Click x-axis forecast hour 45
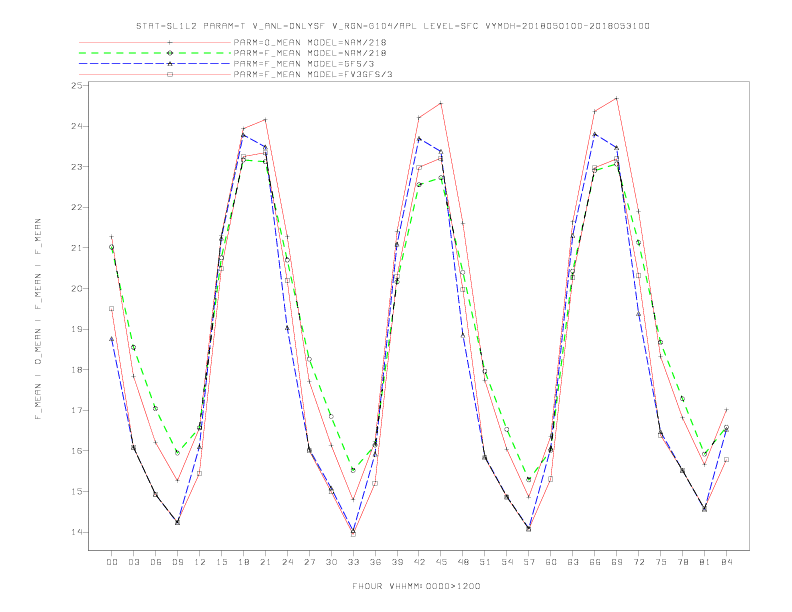Viewport: 792px width, 612px height. pos(441,562)
